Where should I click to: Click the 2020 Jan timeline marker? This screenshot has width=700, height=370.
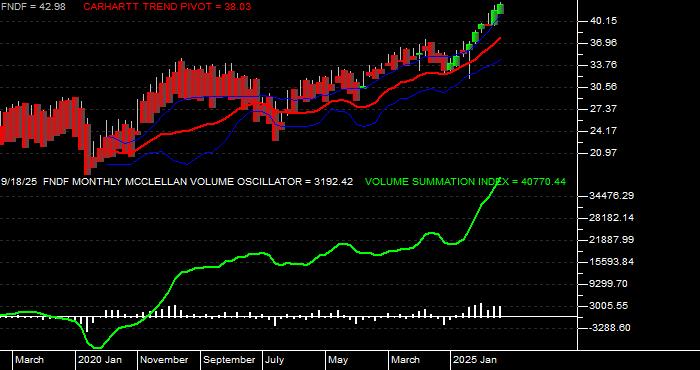tap(100, 360)
